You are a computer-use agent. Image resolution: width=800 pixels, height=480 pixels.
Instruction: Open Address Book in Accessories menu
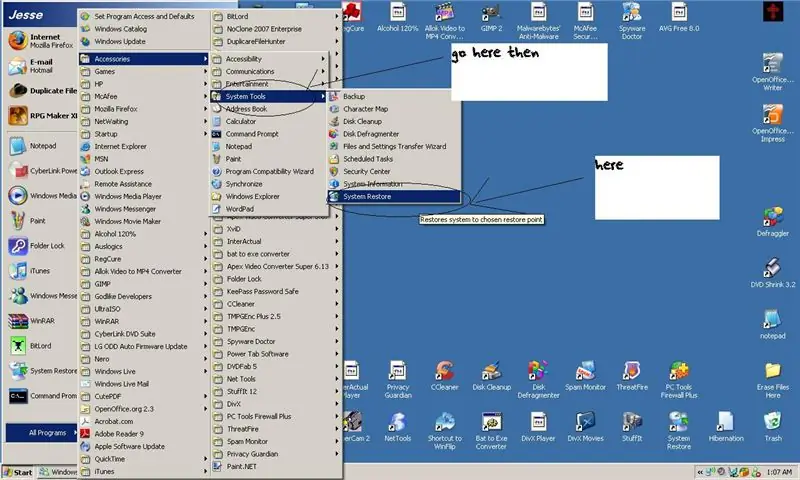(x=268, y=109)
